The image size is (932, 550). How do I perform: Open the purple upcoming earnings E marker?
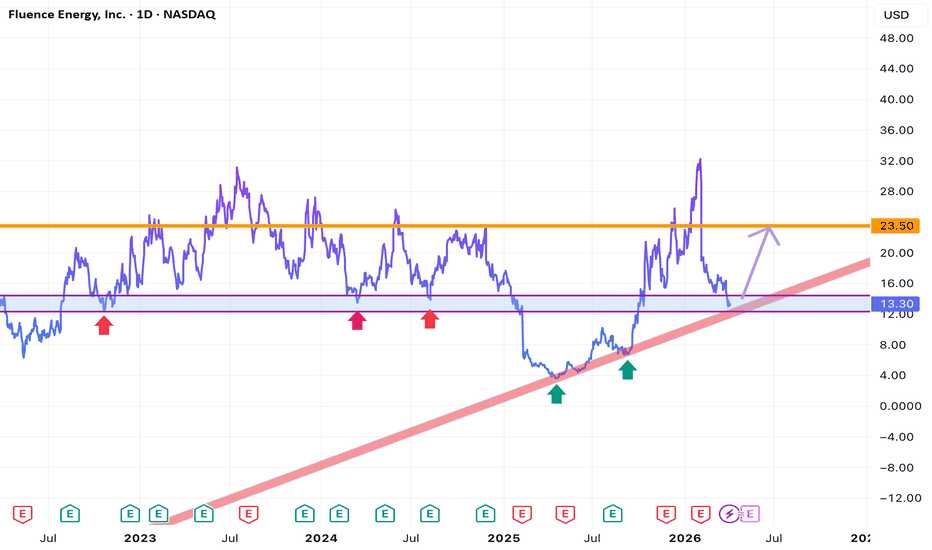(x=750, y=514)
